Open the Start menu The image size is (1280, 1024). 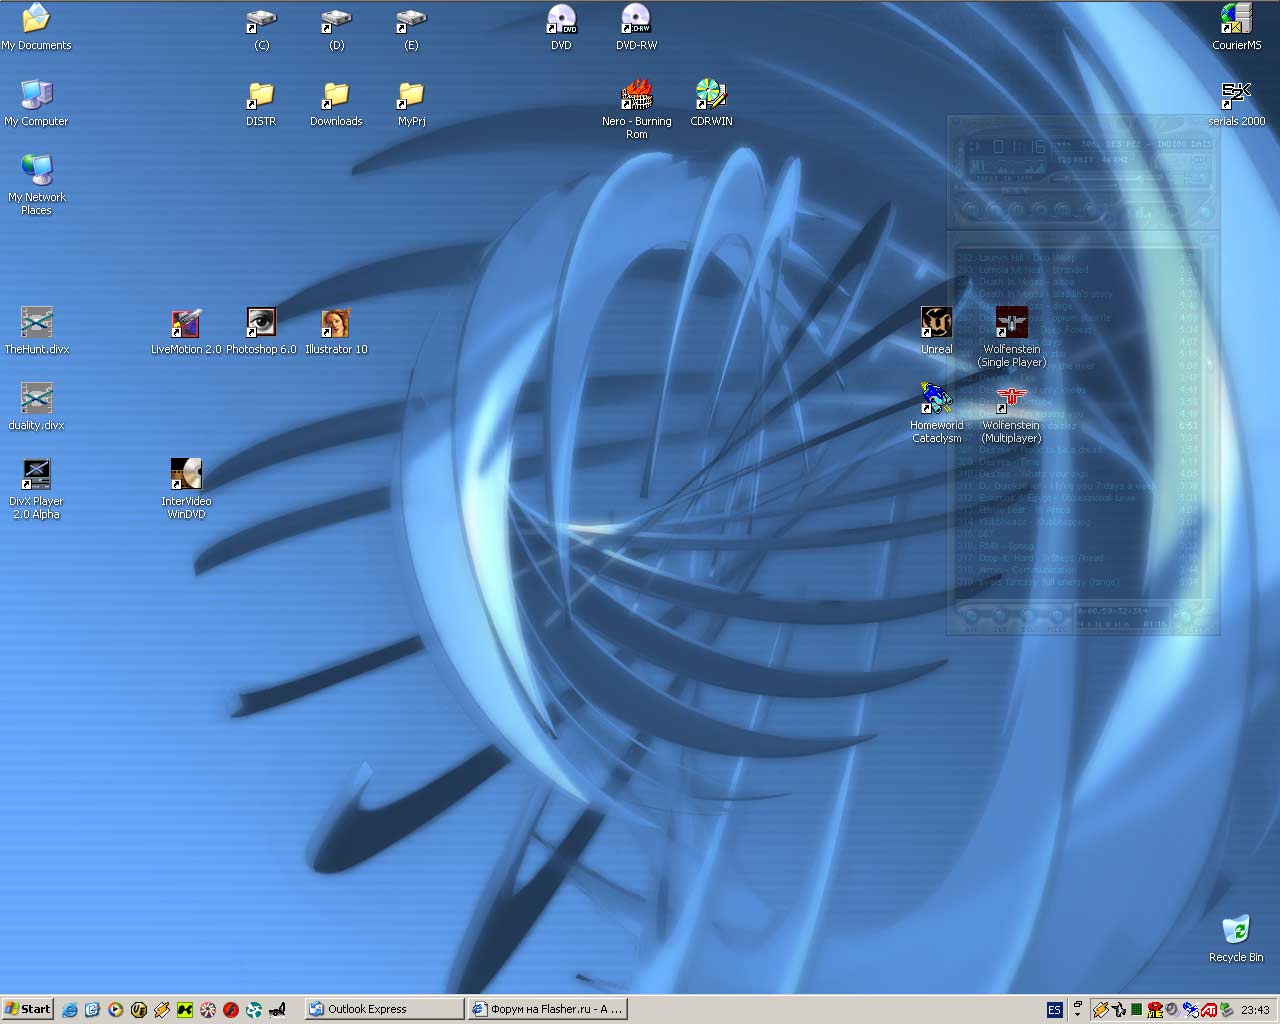click(27, 1009)
